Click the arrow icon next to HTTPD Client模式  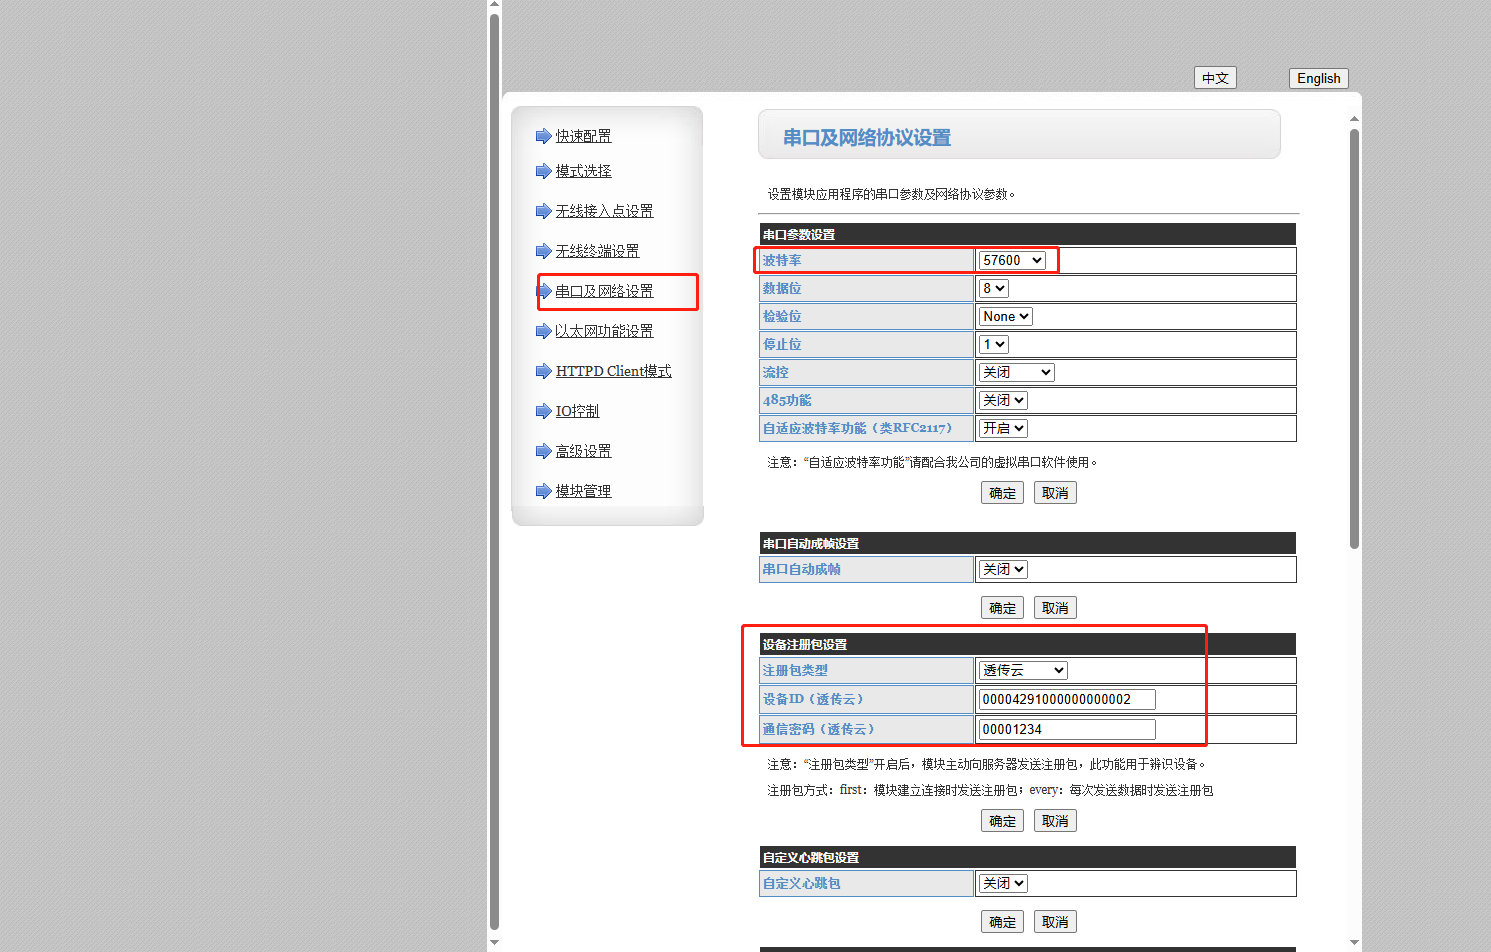pos(543,371)
